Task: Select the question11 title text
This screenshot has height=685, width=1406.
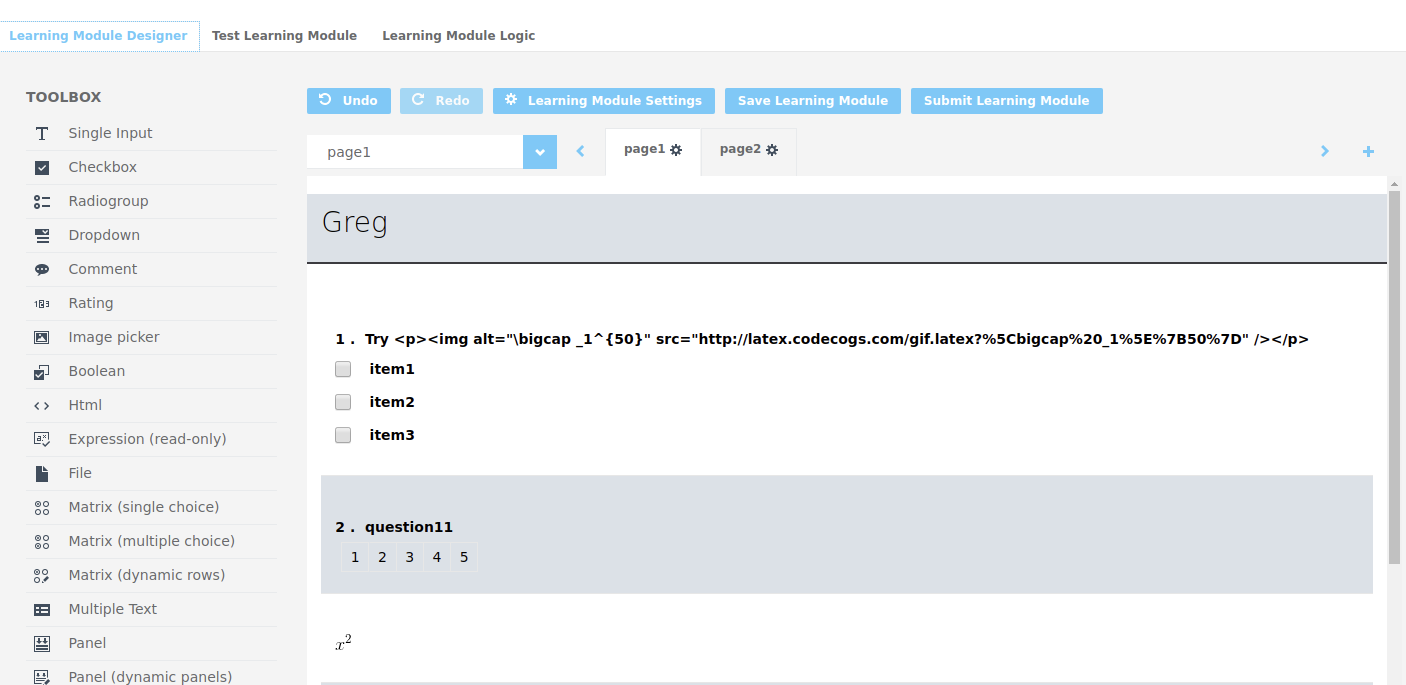Action: click(409, 527)
